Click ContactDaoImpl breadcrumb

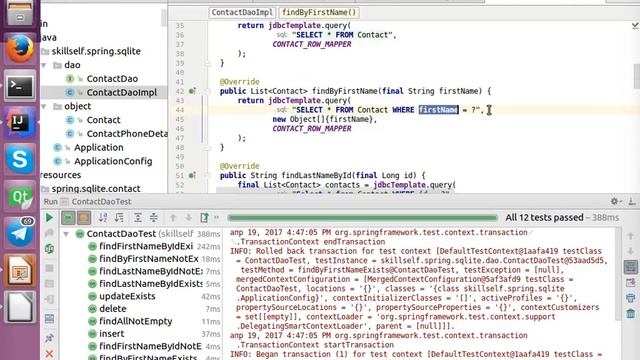point(242,12)
